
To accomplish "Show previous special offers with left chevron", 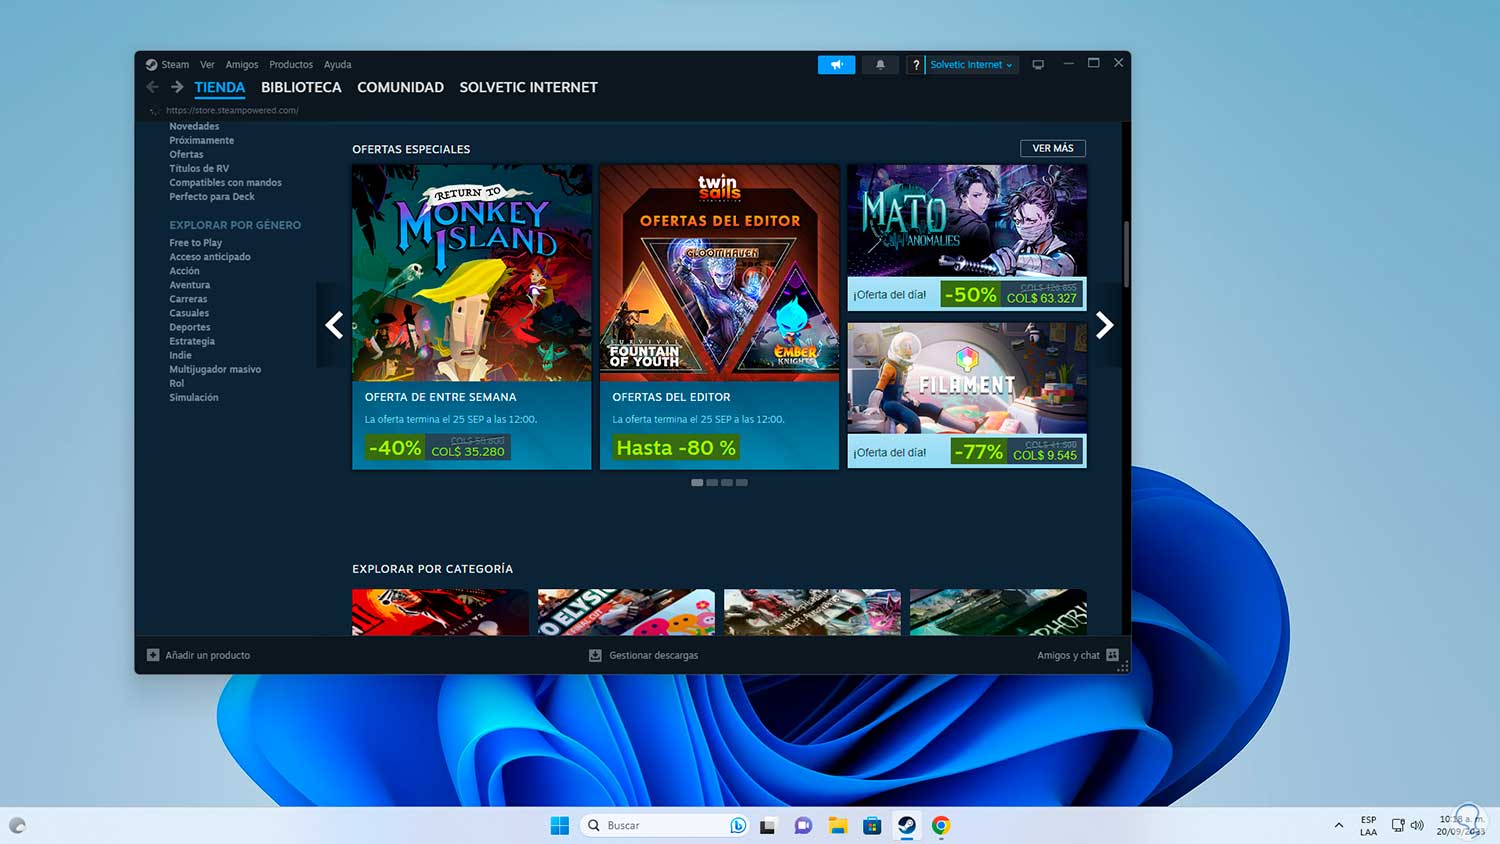I will tap(334, 325).
